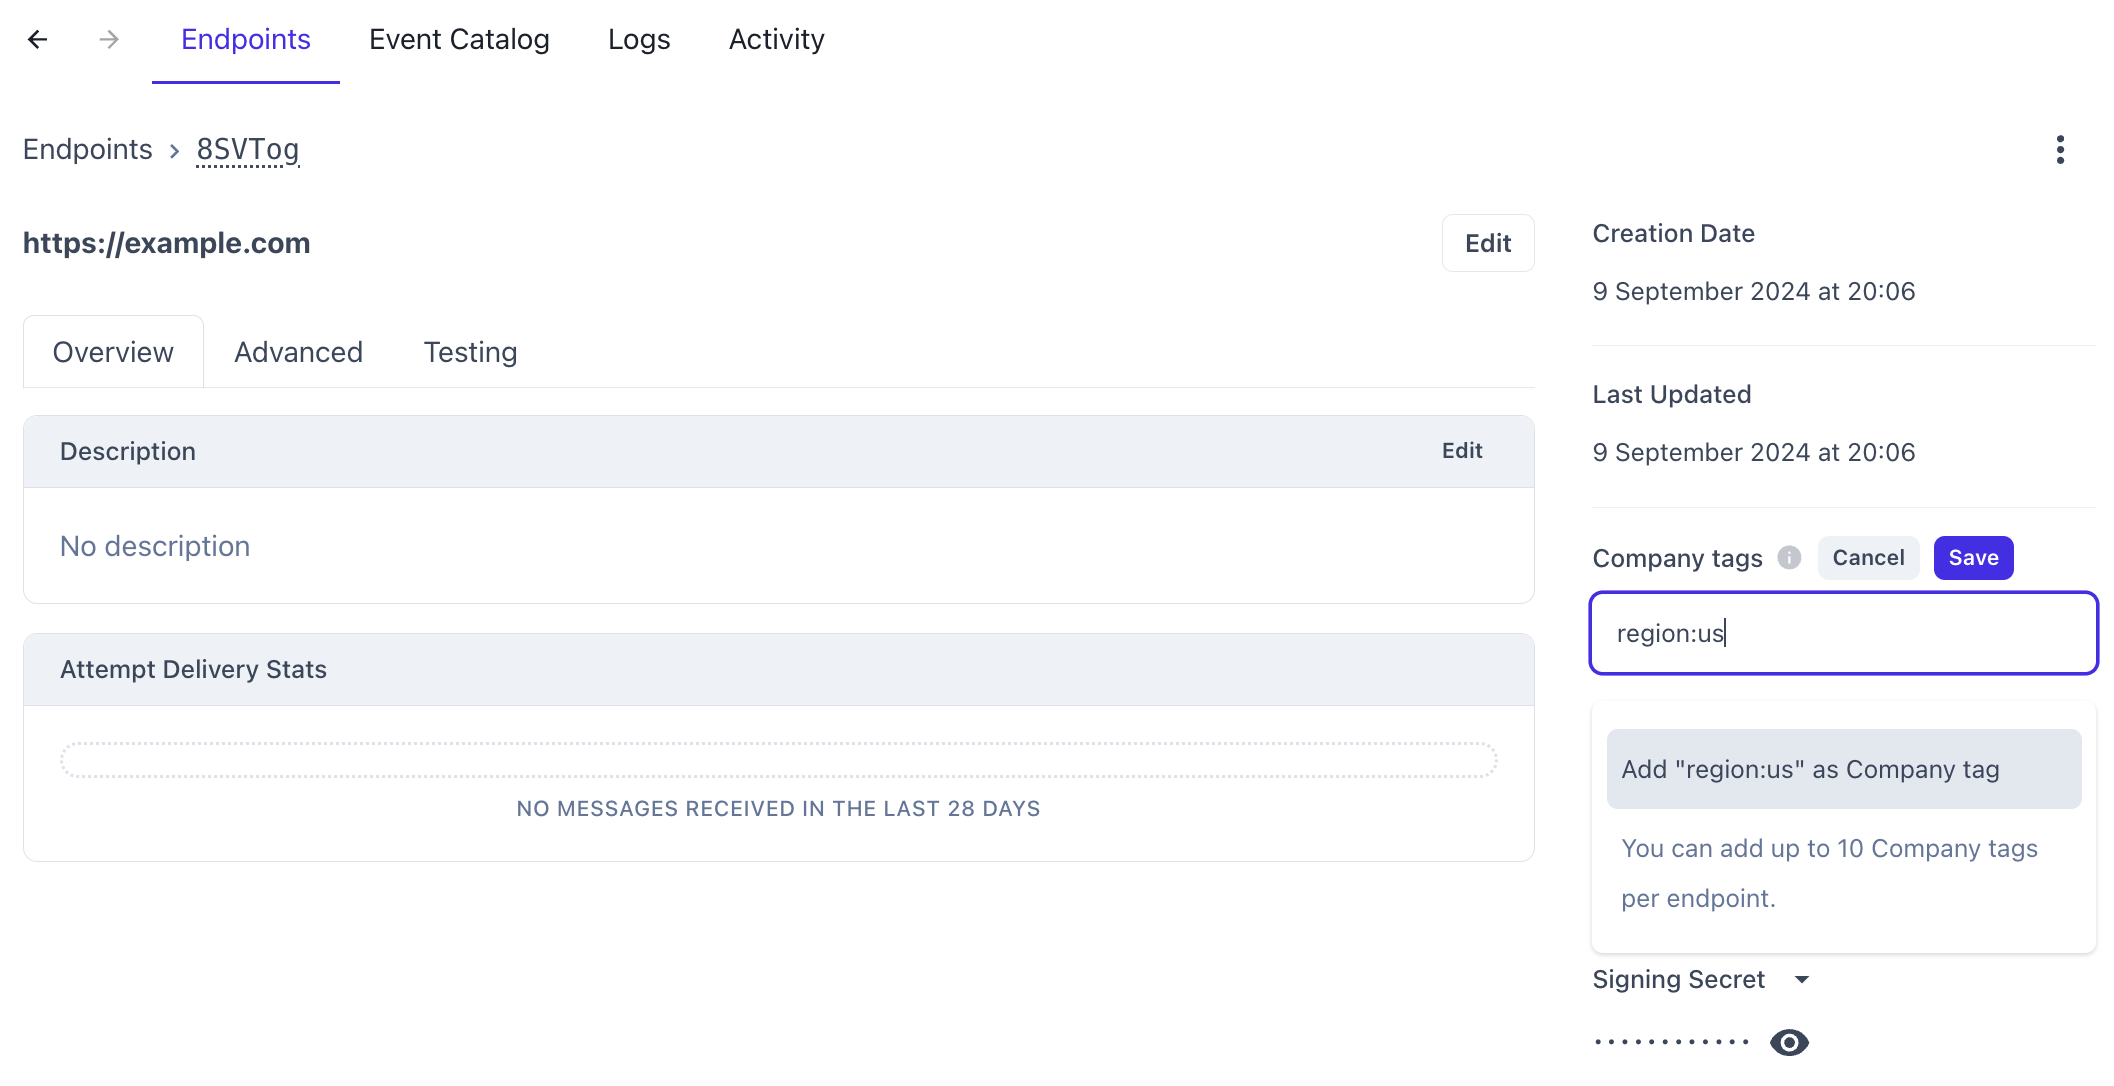Expand the Signing Secret section chevron
The width and height of the screenshot is (2114, 1086).
(1803, 980)
